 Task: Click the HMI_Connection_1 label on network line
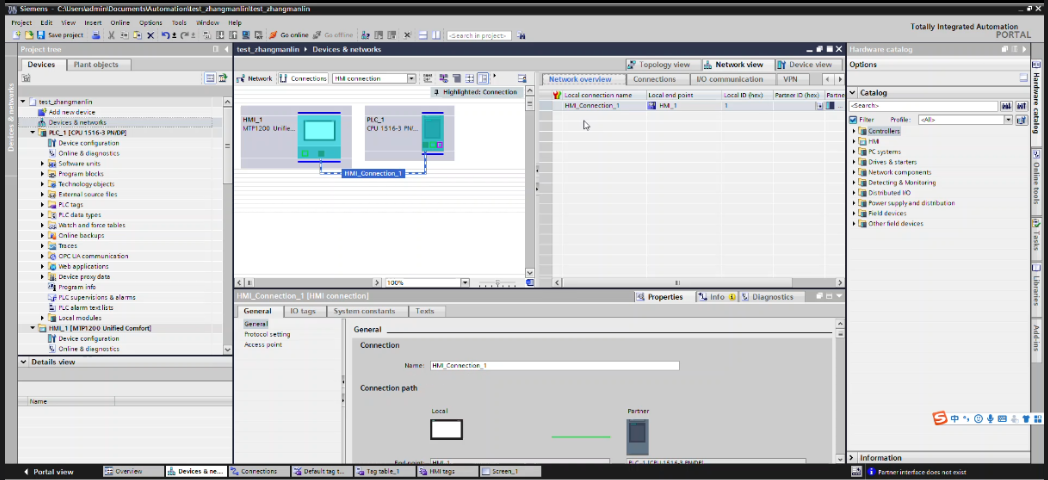[x=373, y=173]
